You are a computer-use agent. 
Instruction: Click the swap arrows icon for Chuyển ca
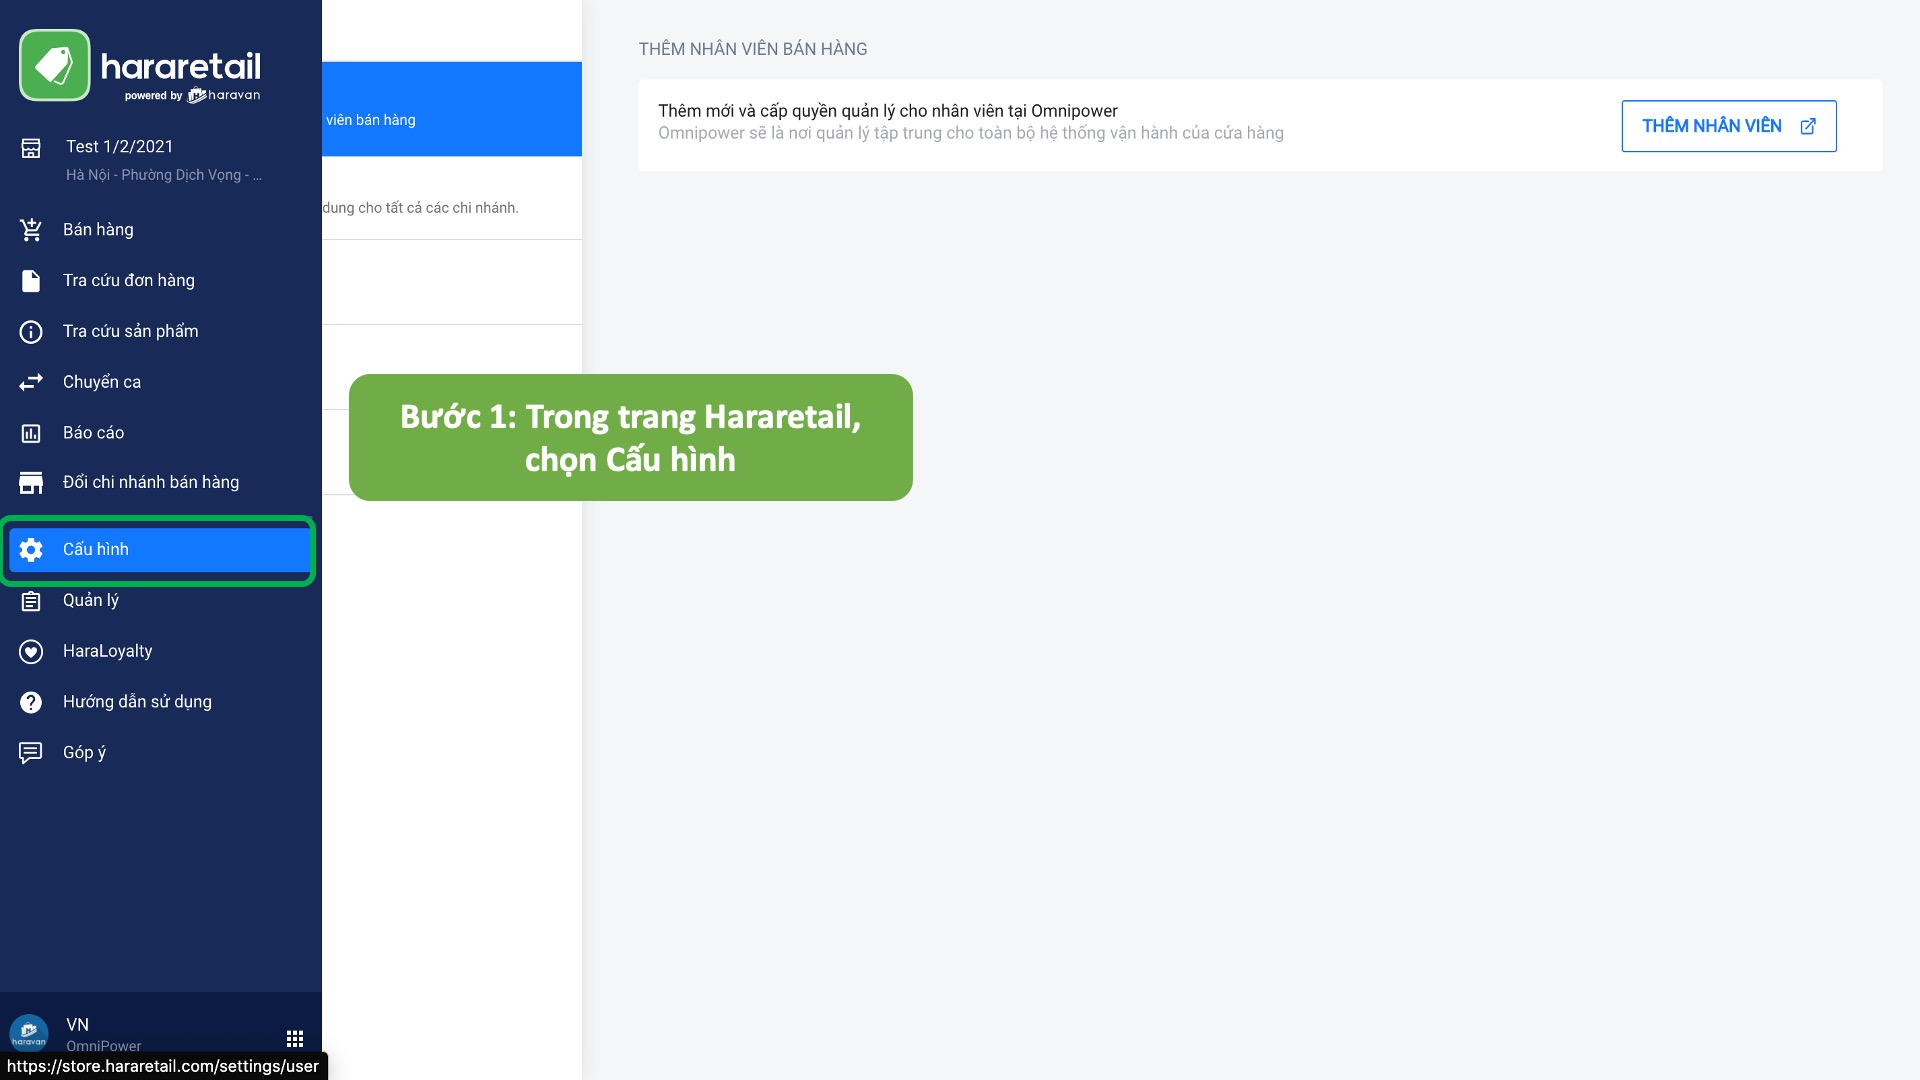tap(31, 382)
